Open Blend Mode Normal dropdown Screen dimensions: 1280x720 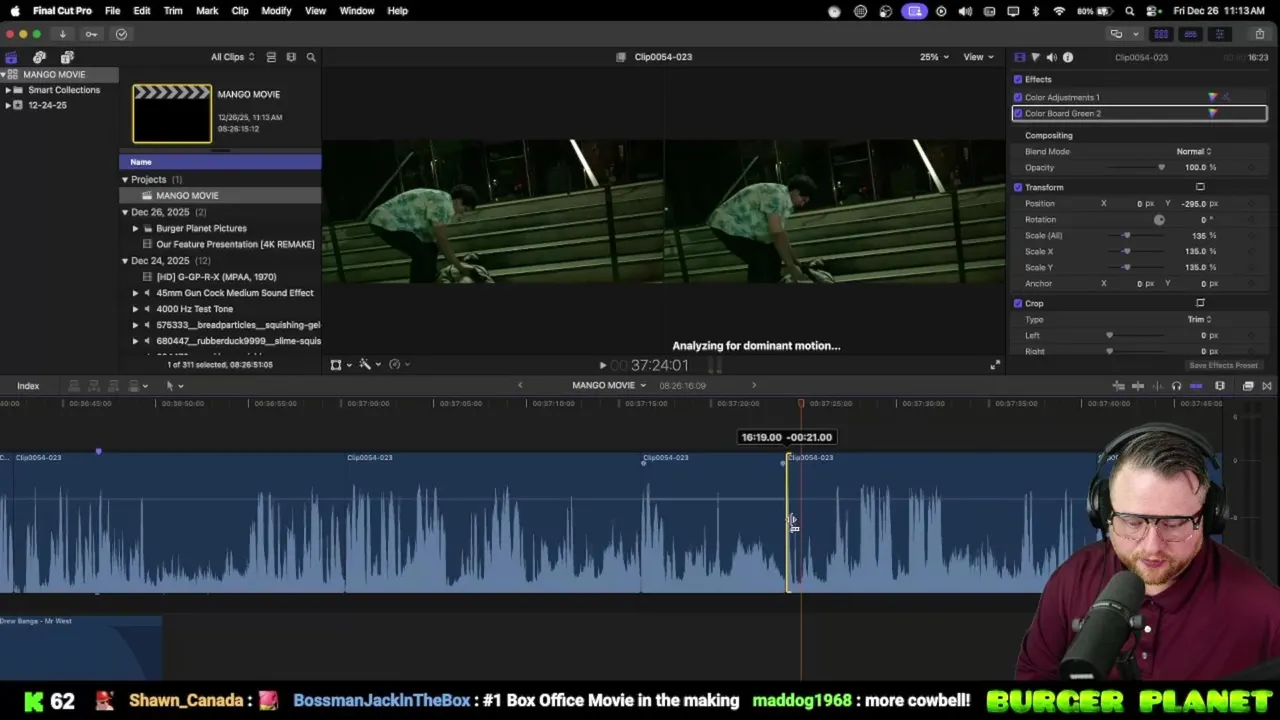tap(1193, 151)
